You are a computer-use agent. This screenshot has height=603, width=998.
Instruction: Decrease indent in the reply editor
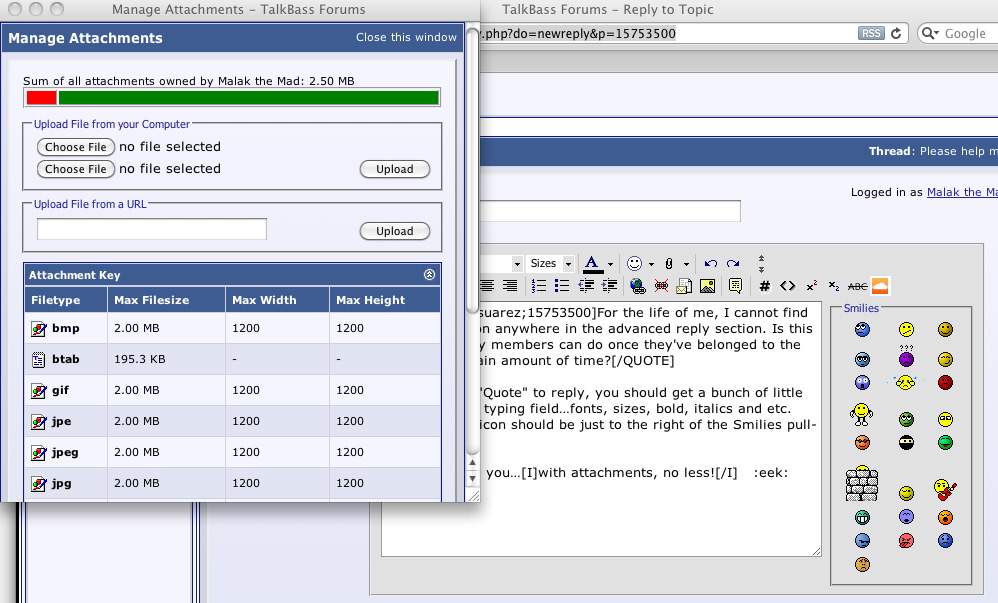(x=586, y=286)
